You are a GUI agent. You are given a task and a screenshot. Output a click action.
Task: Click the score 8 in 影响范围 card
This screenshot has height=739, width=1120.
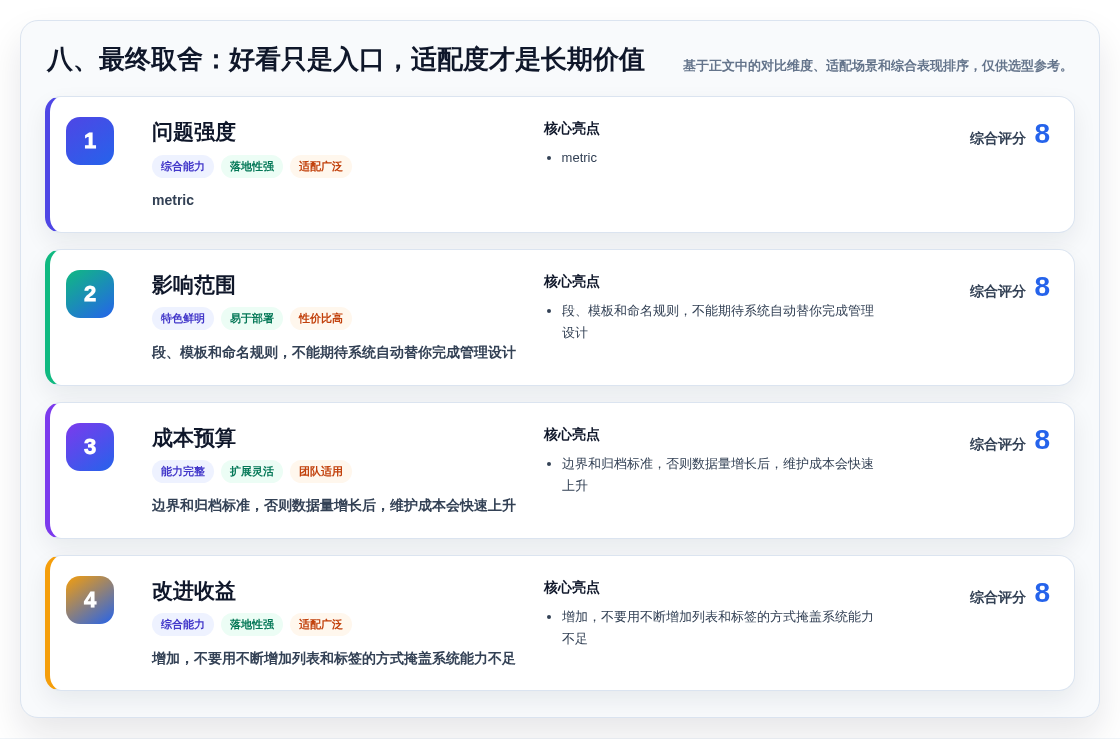[1042, 287]
